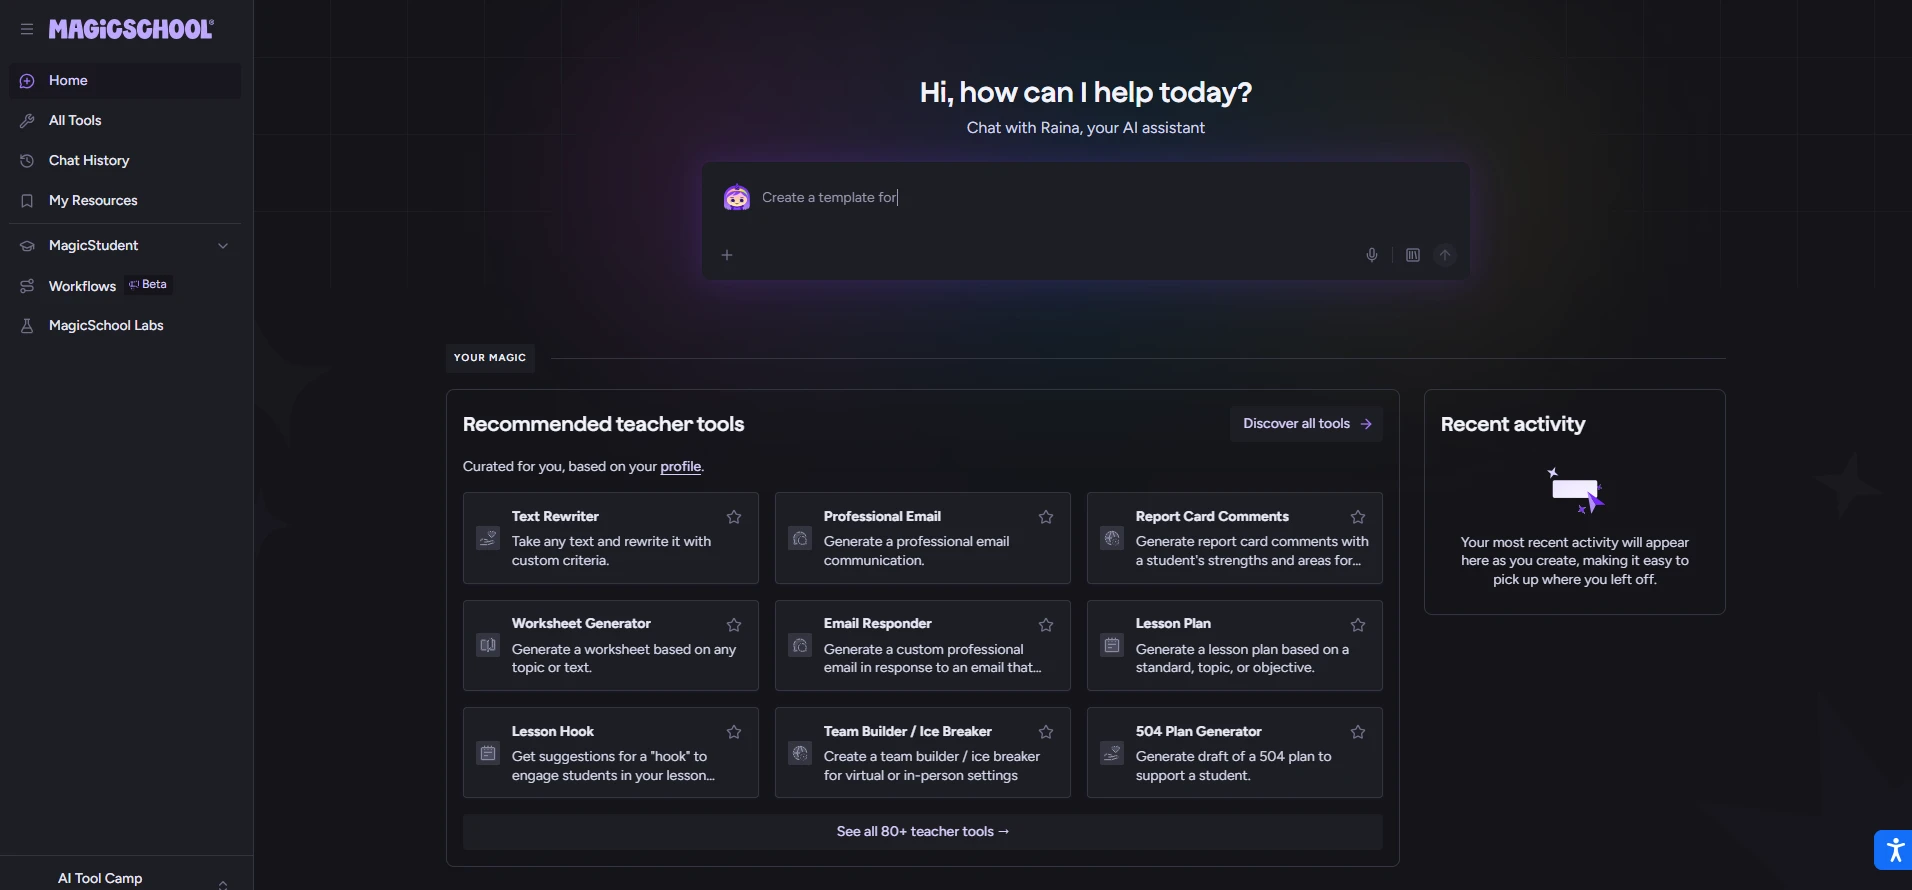Click the Text Rewriter tool icon
The height and width of the screenshot is (890, 1912).
(488, 538)
